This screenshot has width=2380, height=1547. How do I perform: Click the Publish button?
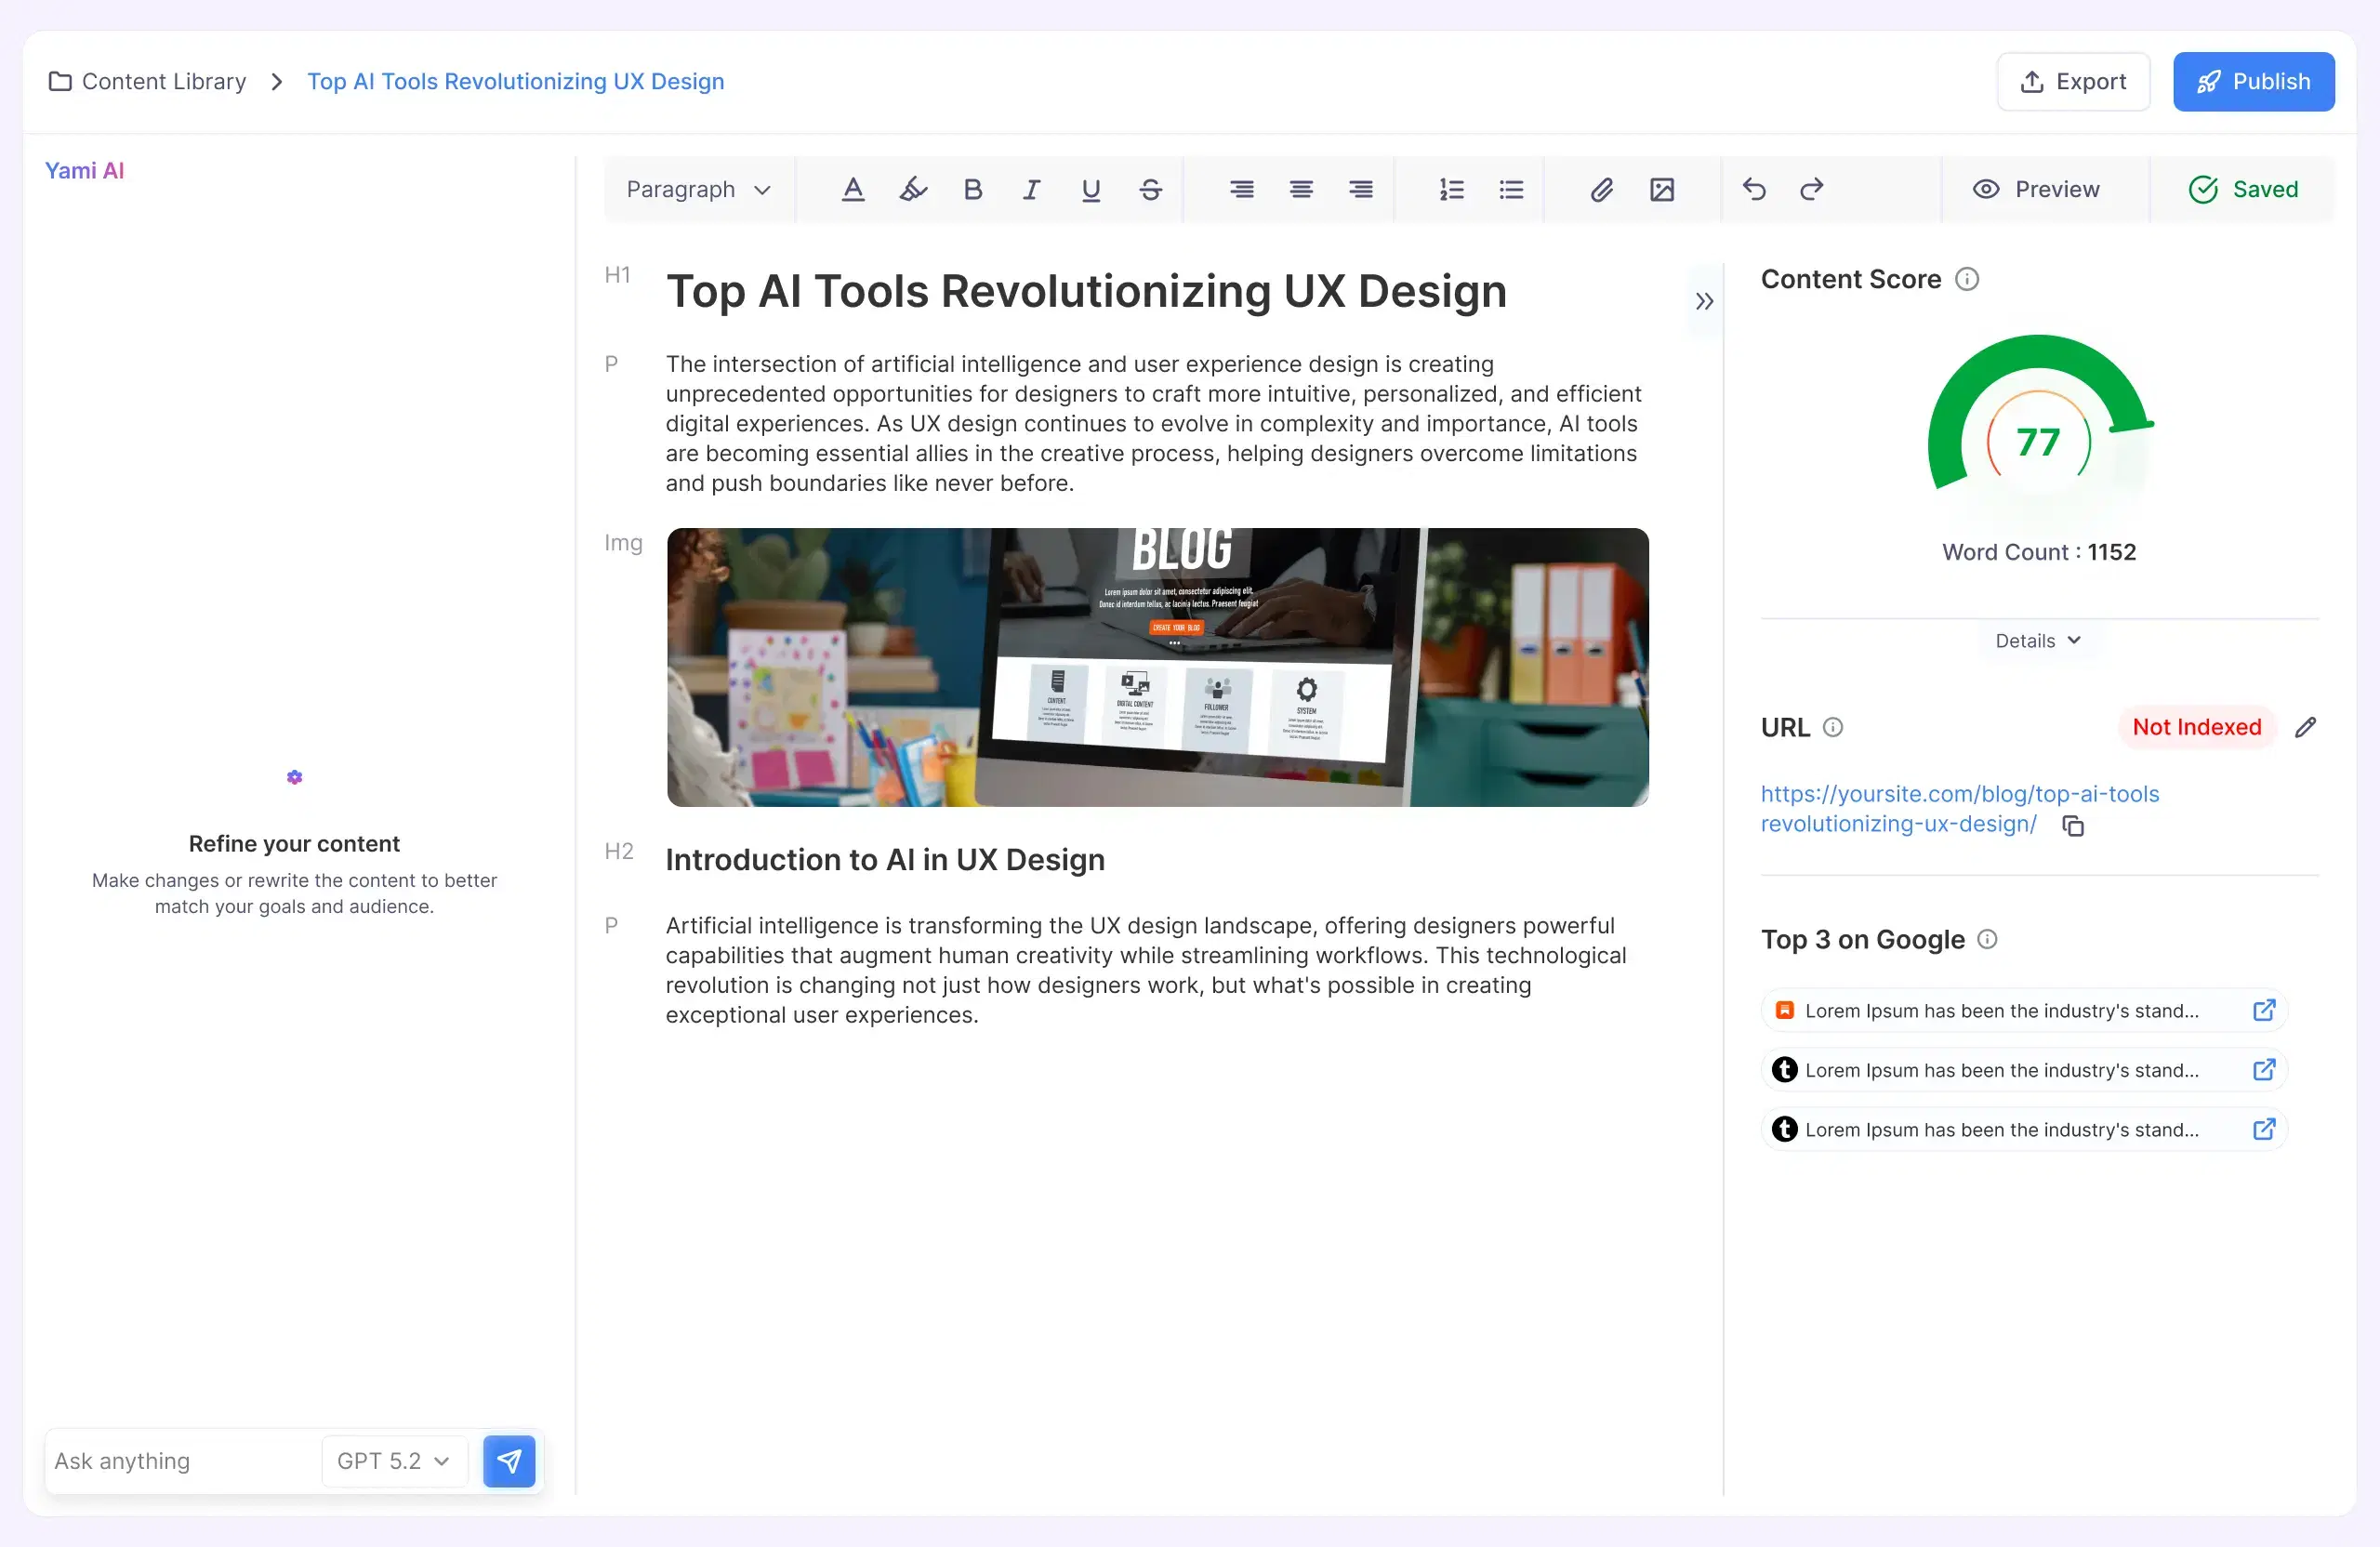point(2253,81)
